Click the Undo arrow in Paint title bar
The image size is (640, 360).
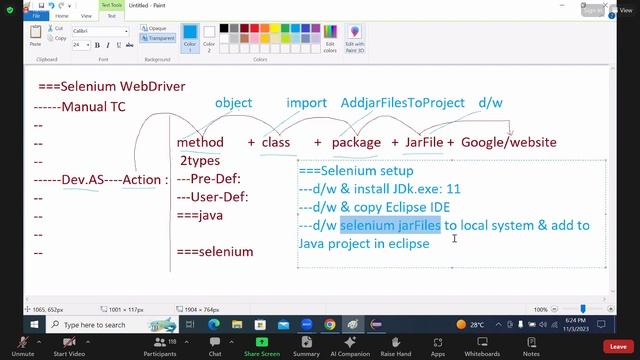click(x=51, y=5)
